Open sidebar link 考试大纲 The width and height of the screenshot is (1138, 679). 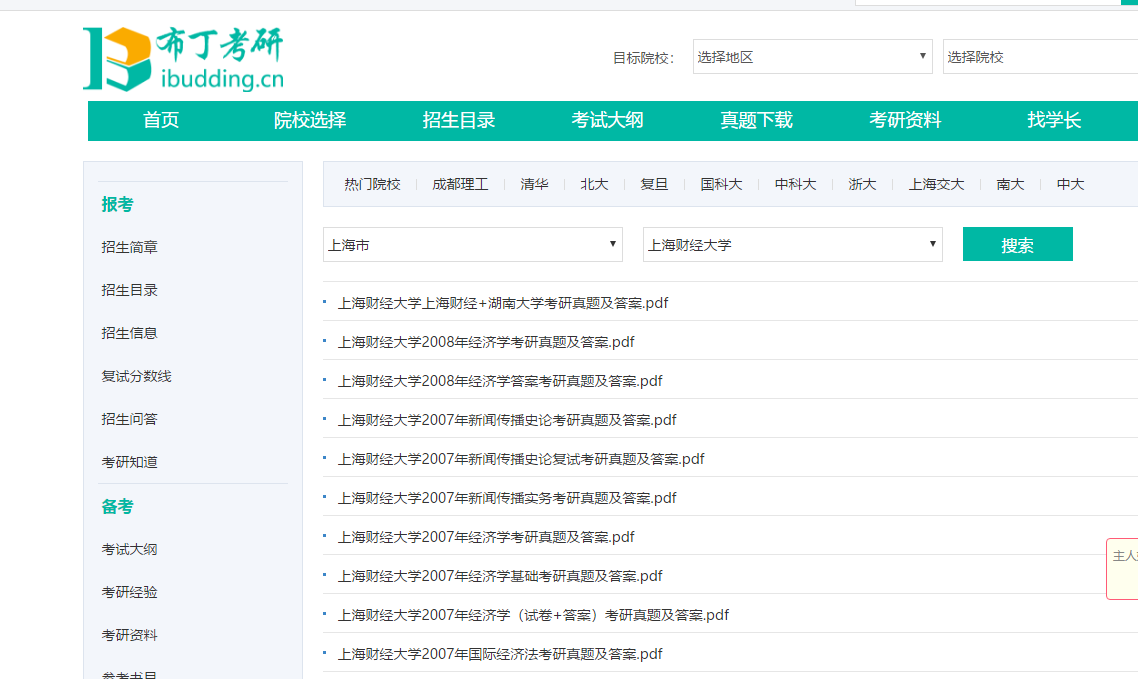[x=129, y=550]
